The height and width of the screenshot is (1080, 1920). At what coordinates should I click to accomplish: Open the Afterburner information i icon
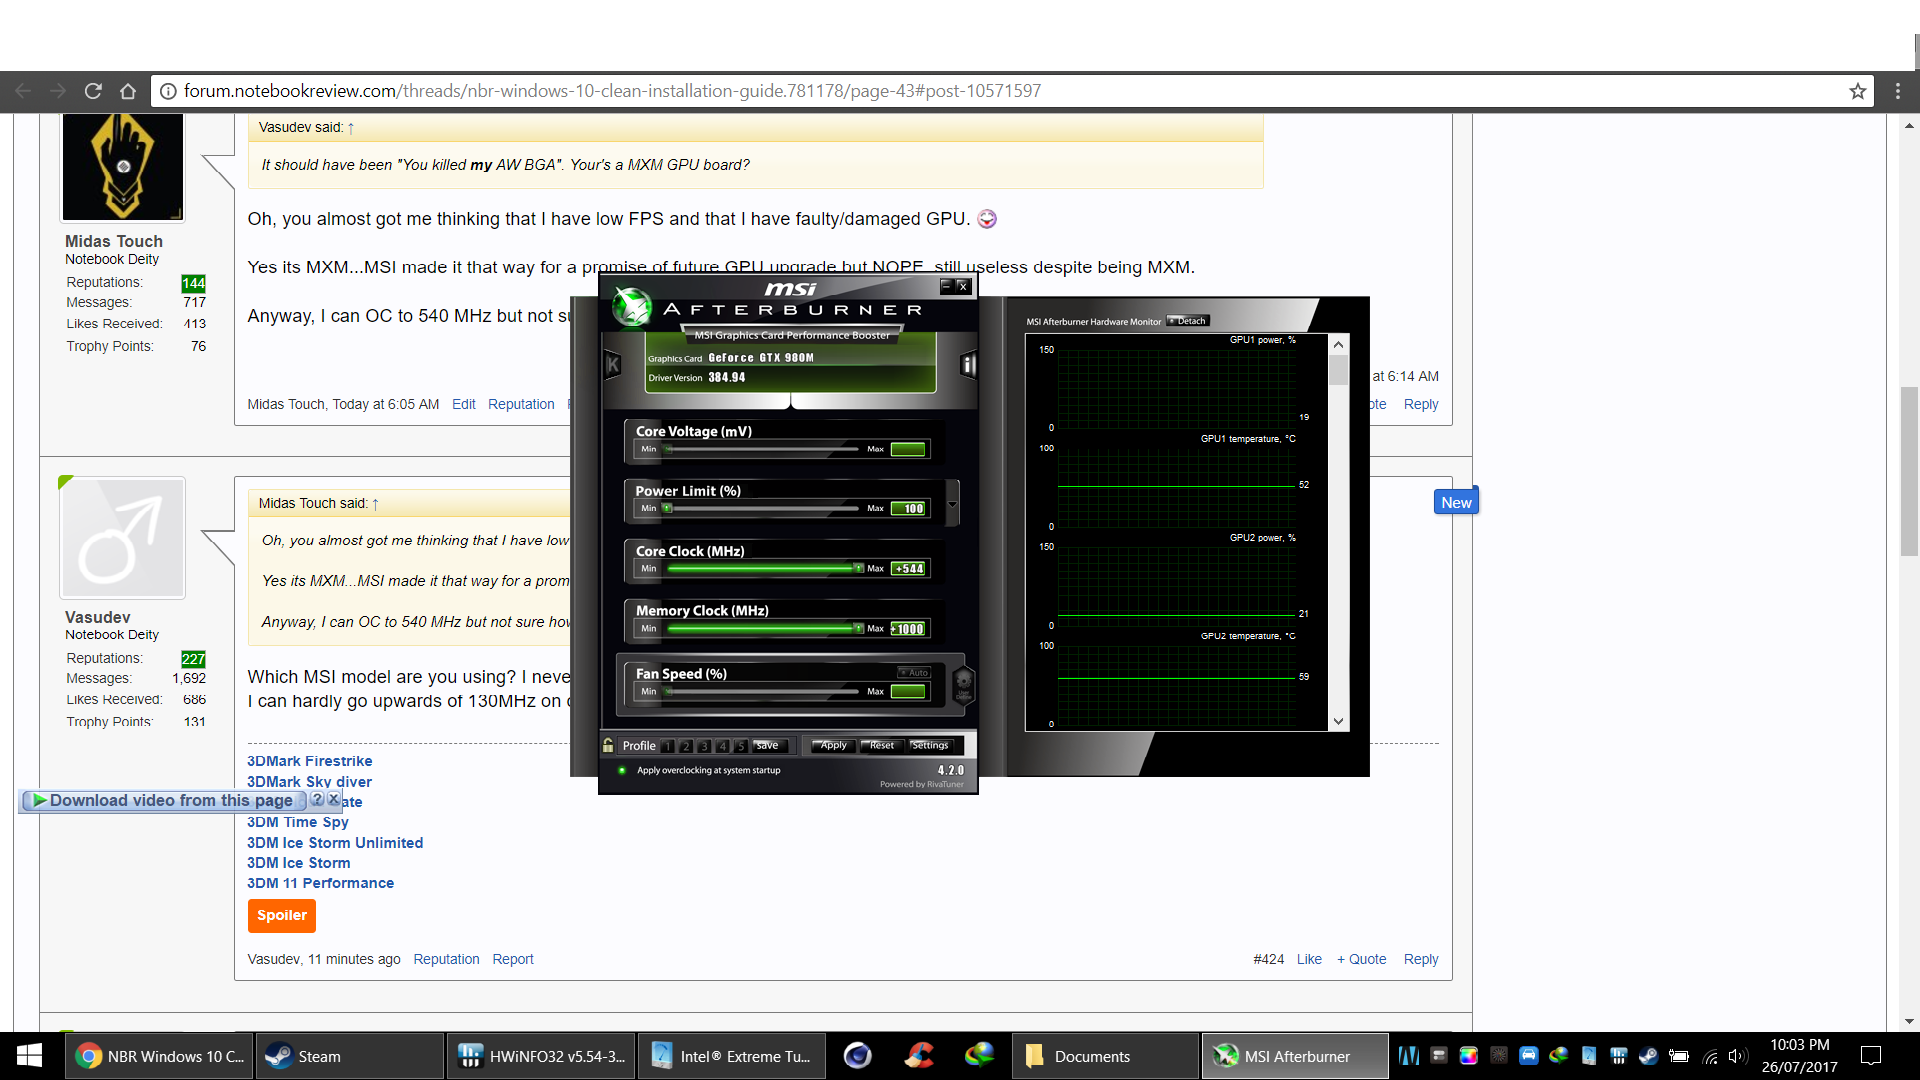(968, 365)
